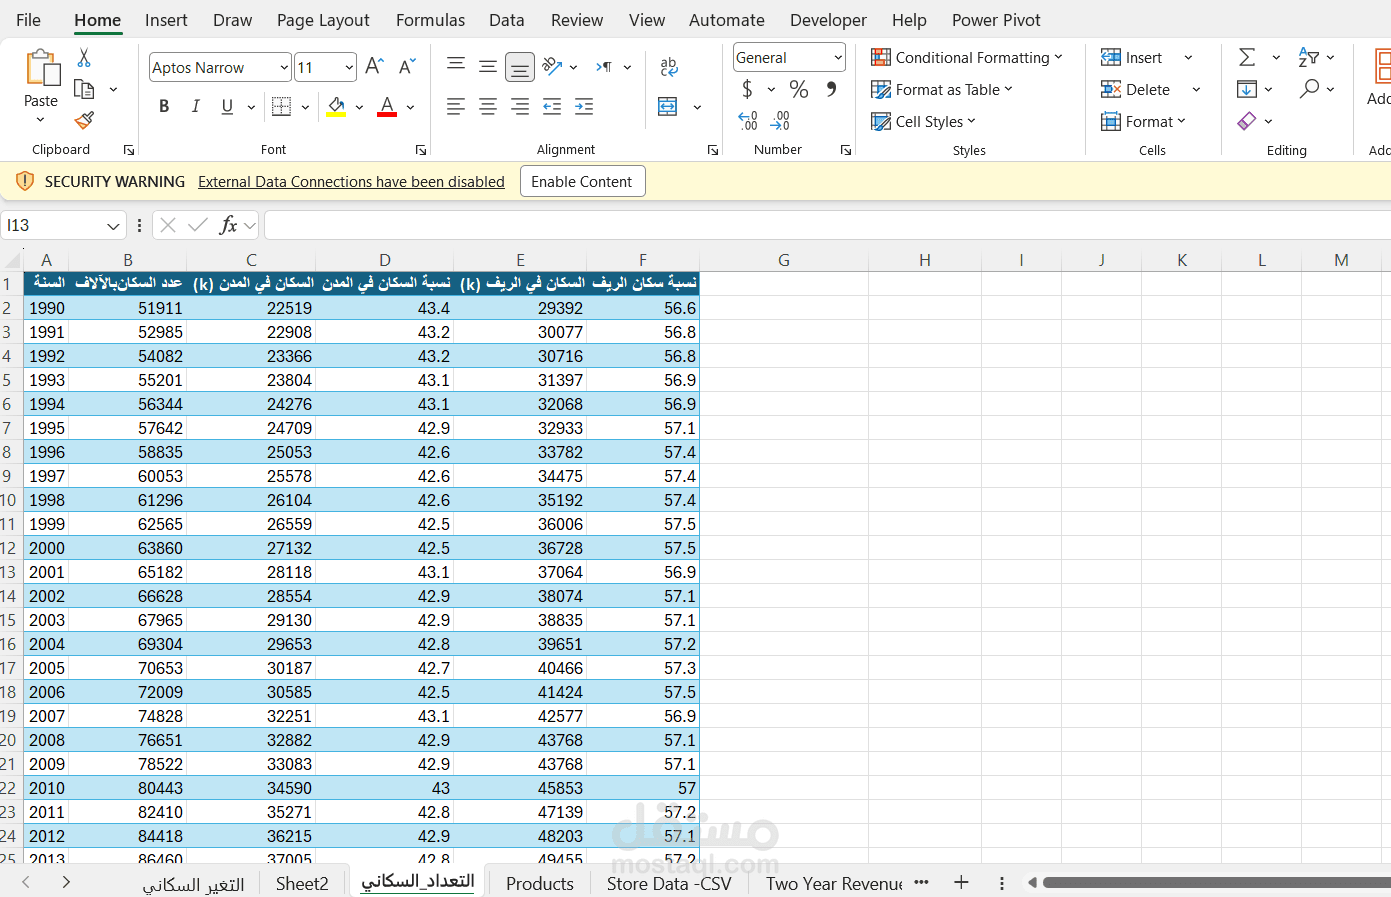This screenshot has height=897, width=1391.
Task: Click the Insert Function fx icon
Action: point(228,225)
